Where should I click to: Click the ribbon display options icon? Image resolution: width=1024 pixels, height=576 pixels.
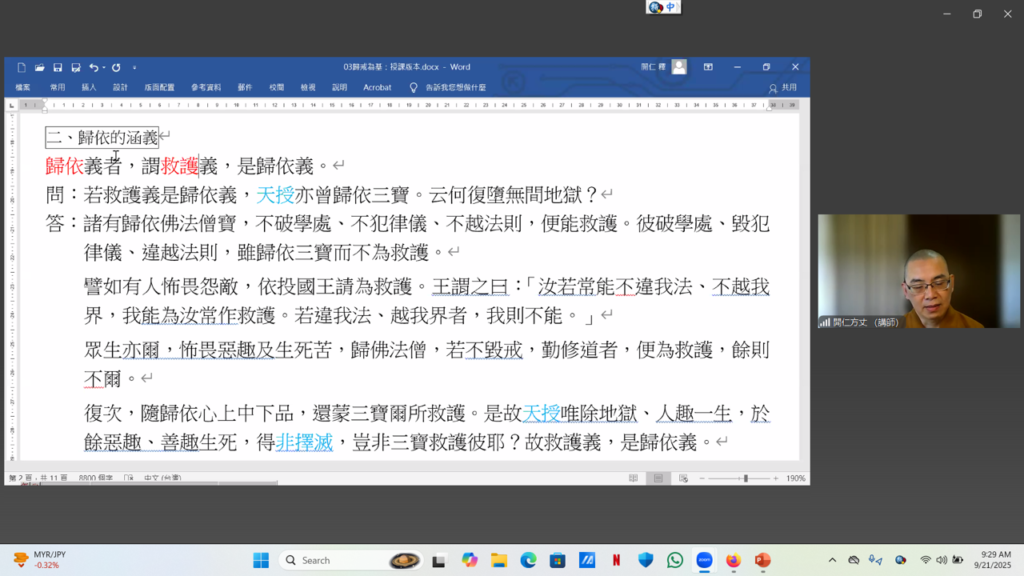[708, 67]
